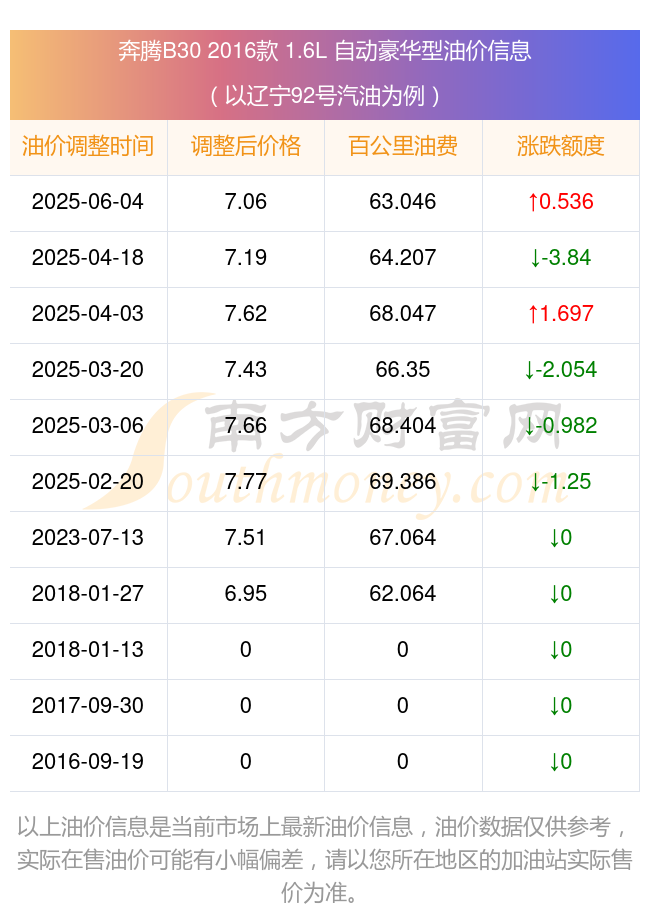
Task: Select the date cell '2018-01-13'
Action: [88, 650]
